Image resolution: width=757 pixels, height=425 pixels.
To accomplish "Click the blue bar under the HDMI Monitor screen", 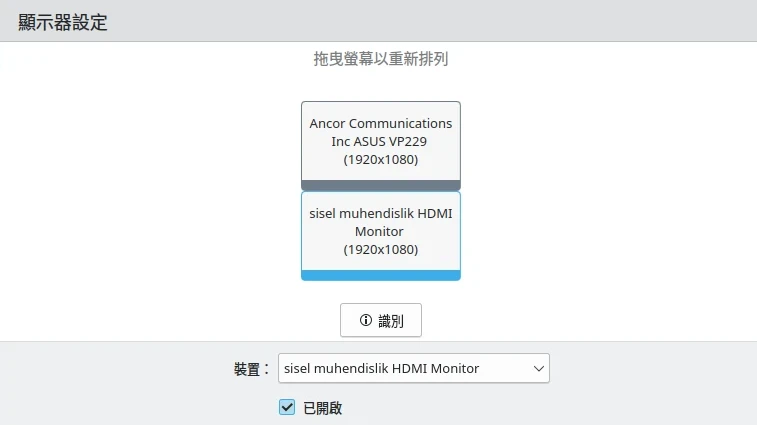I will [380, 275].
